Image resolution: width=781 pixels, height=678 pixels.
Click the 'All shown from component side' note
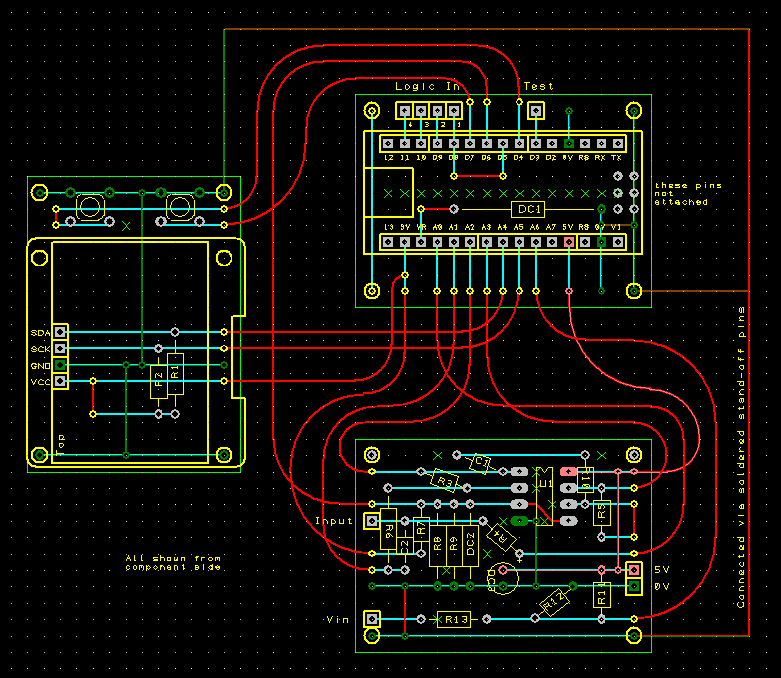(173, 562)
